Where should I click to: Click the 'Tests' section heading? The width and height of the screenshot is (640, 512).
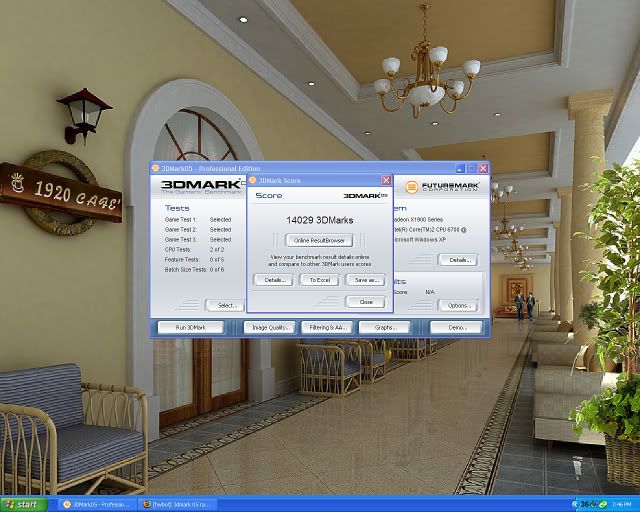tap(177, 208)
